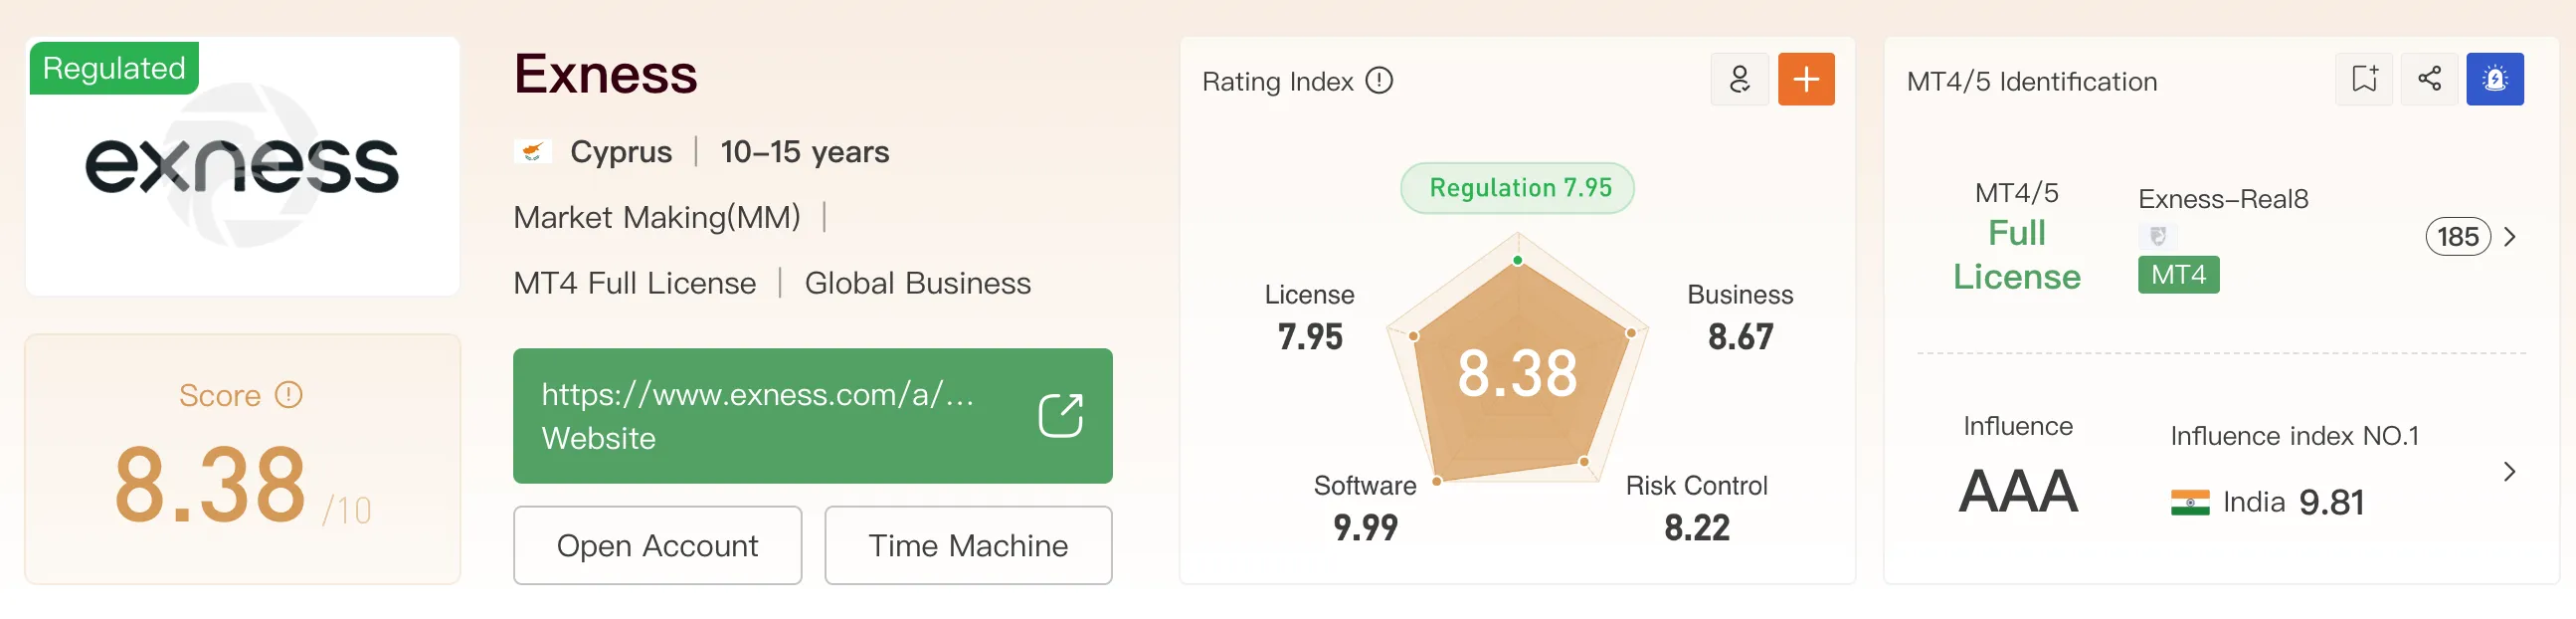
Task: Share this broker via share icon
Action: point(2430,79)
